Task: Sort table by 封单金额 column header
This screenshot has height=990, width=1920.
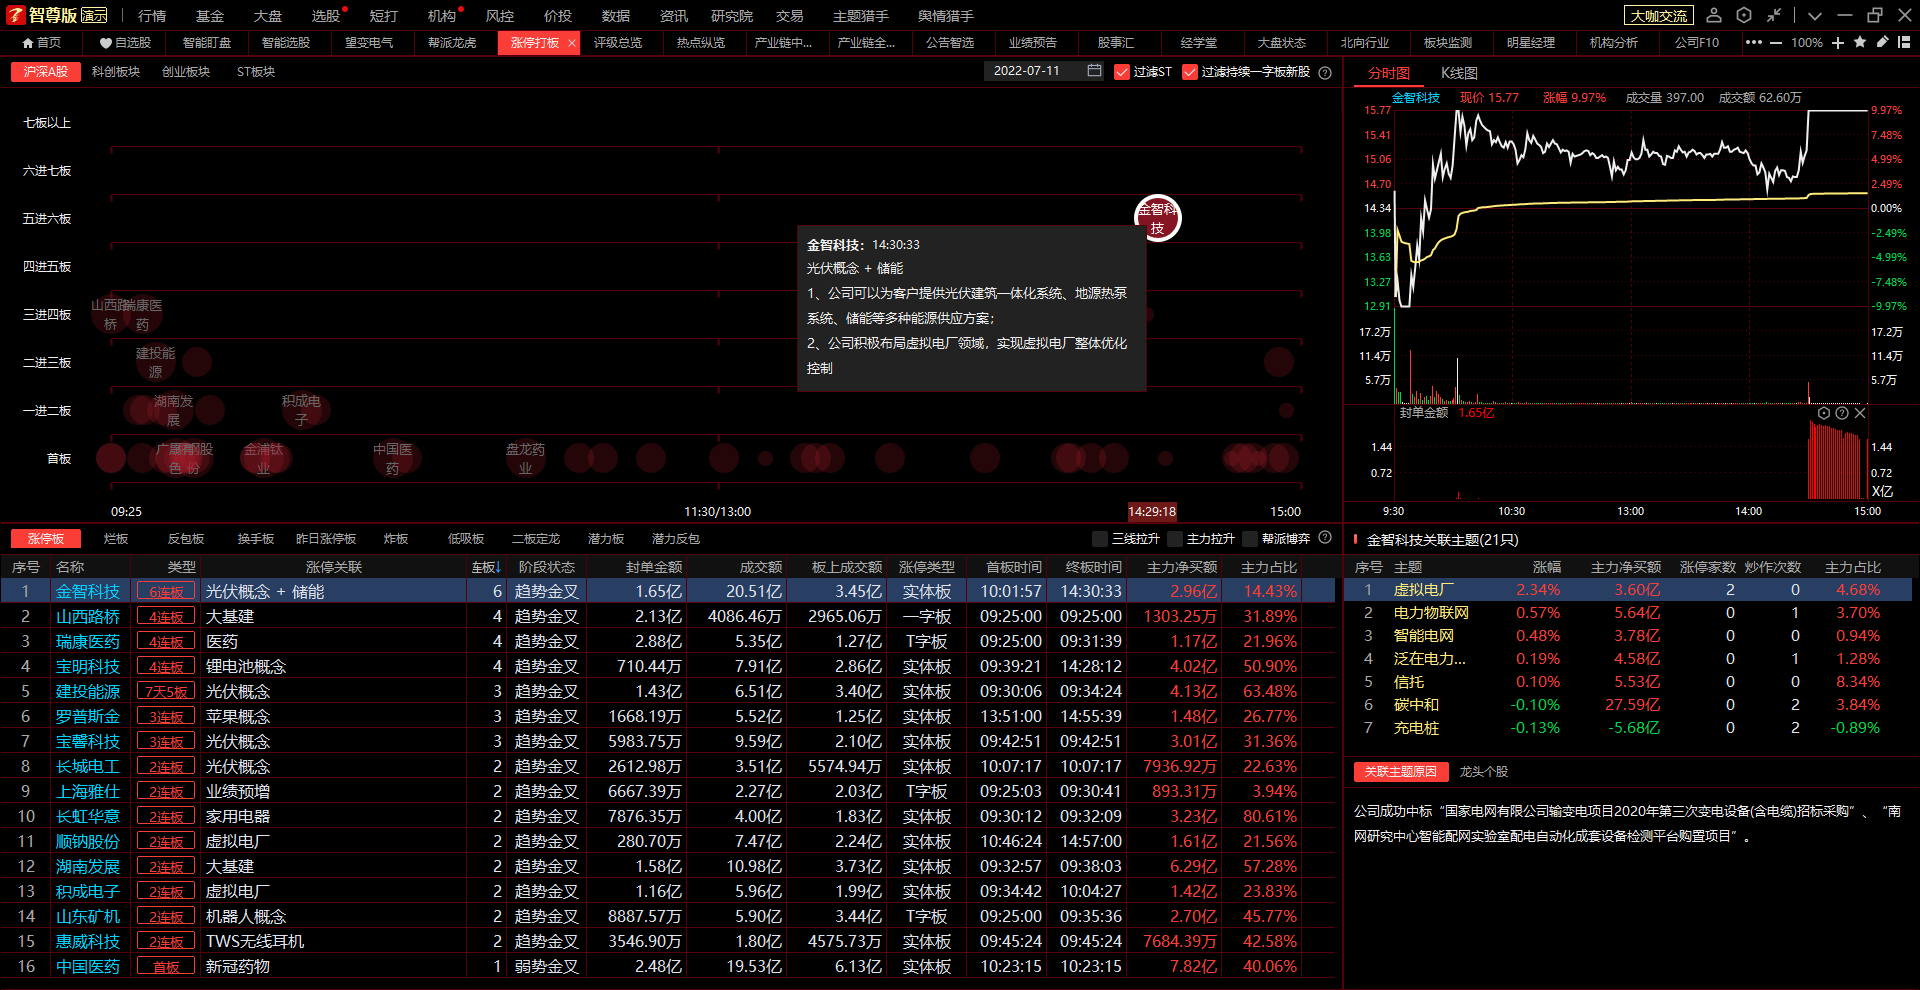Action: click(x=654, y=567)
